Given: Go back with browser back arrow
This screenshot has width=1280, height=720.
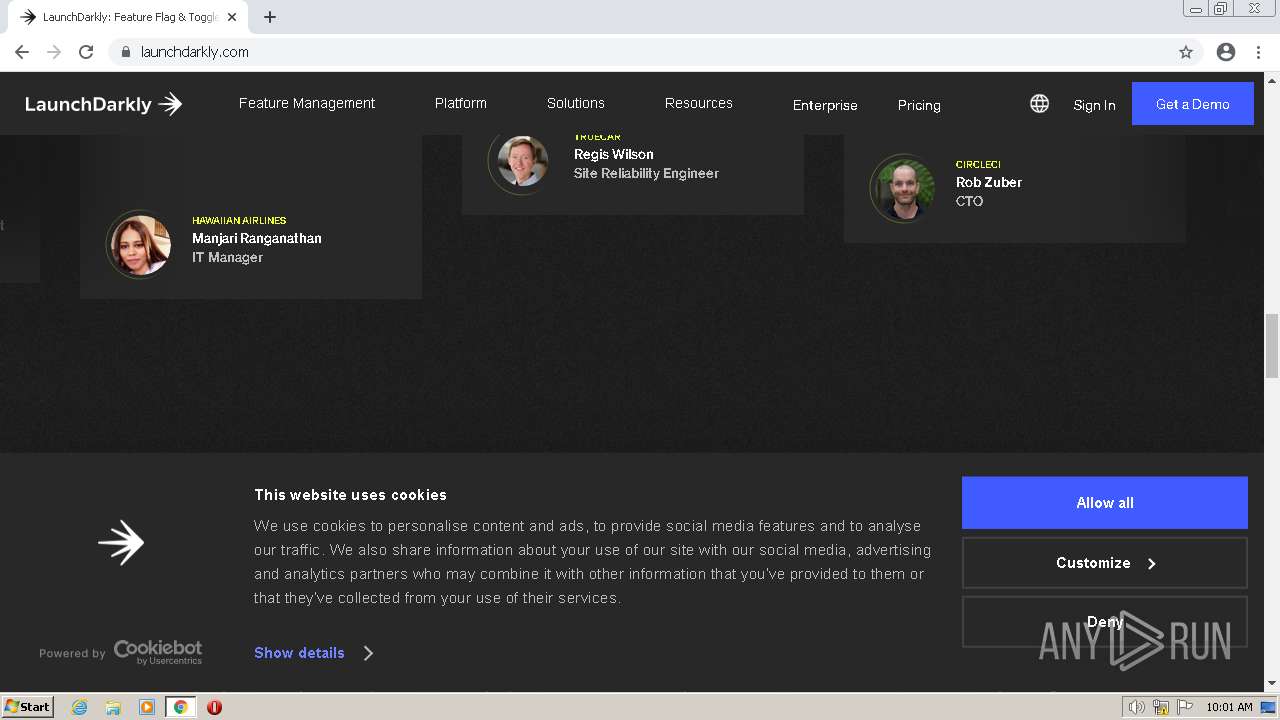Looking at the screenshot, I should tap(22, 52).
